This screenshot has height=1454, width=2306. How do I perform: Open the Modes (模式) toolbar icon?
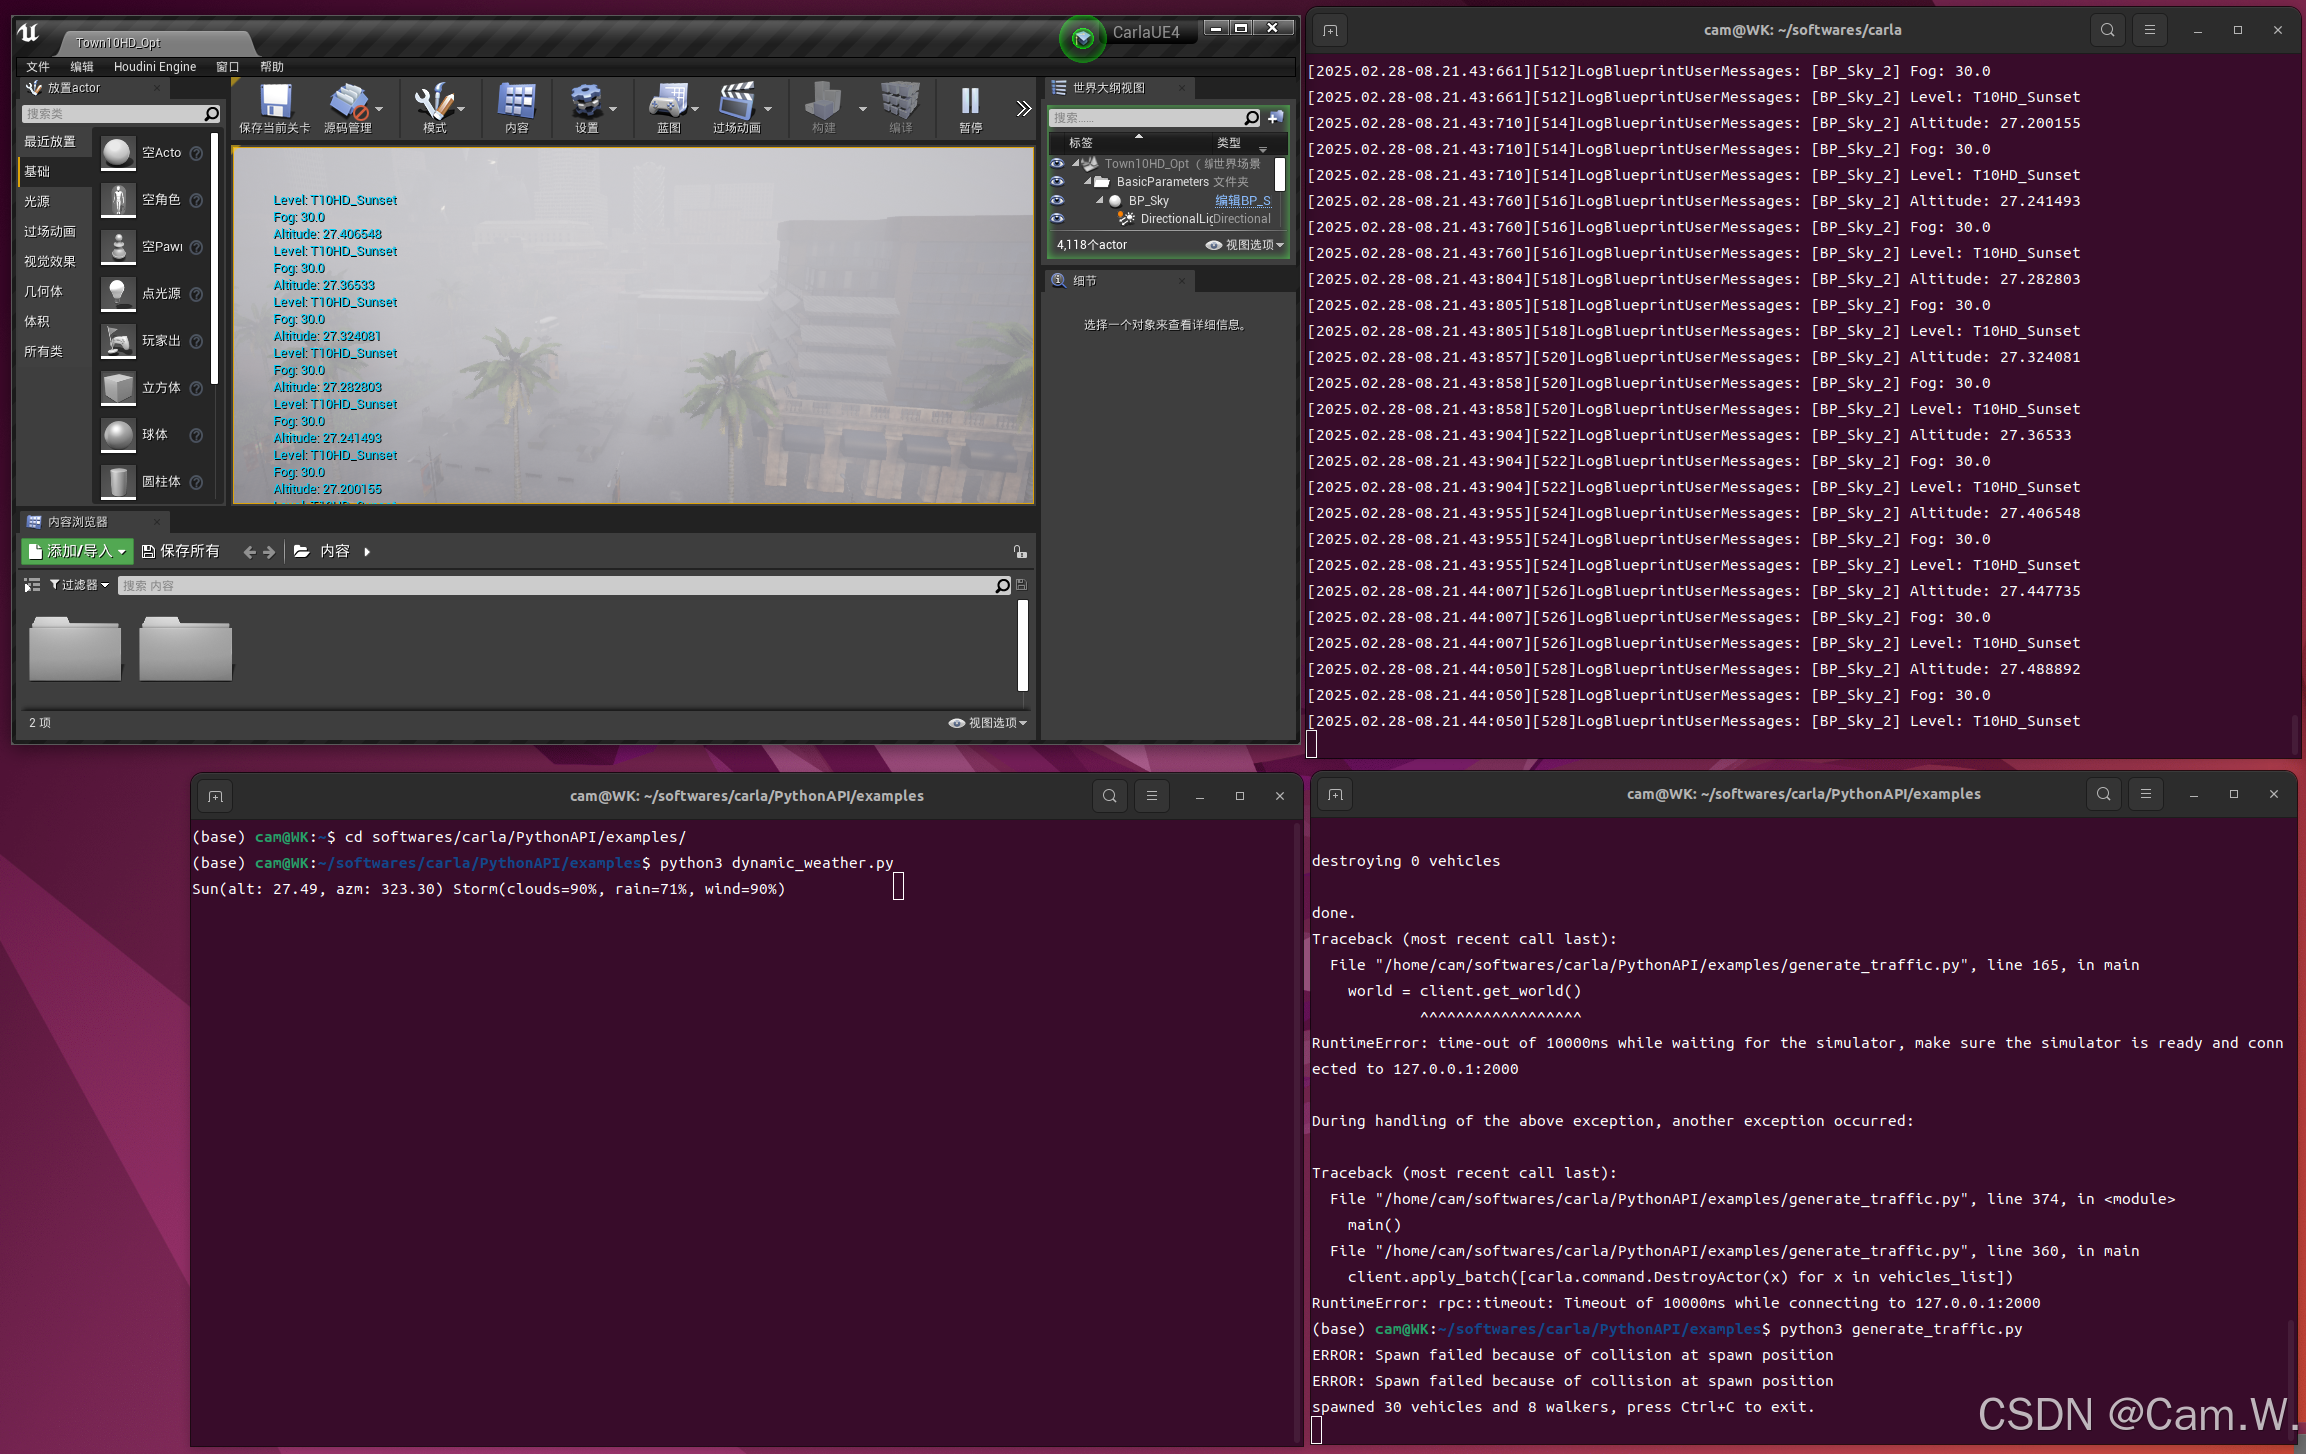tap(434, 108)
